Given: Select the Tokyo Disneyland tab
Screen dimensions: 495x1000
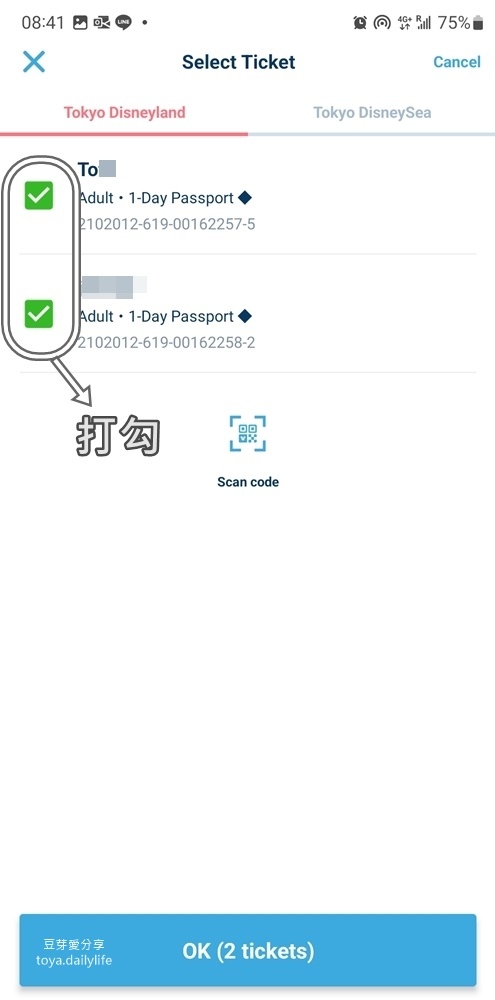Looking at the screenshot, I should click(124, 113).
